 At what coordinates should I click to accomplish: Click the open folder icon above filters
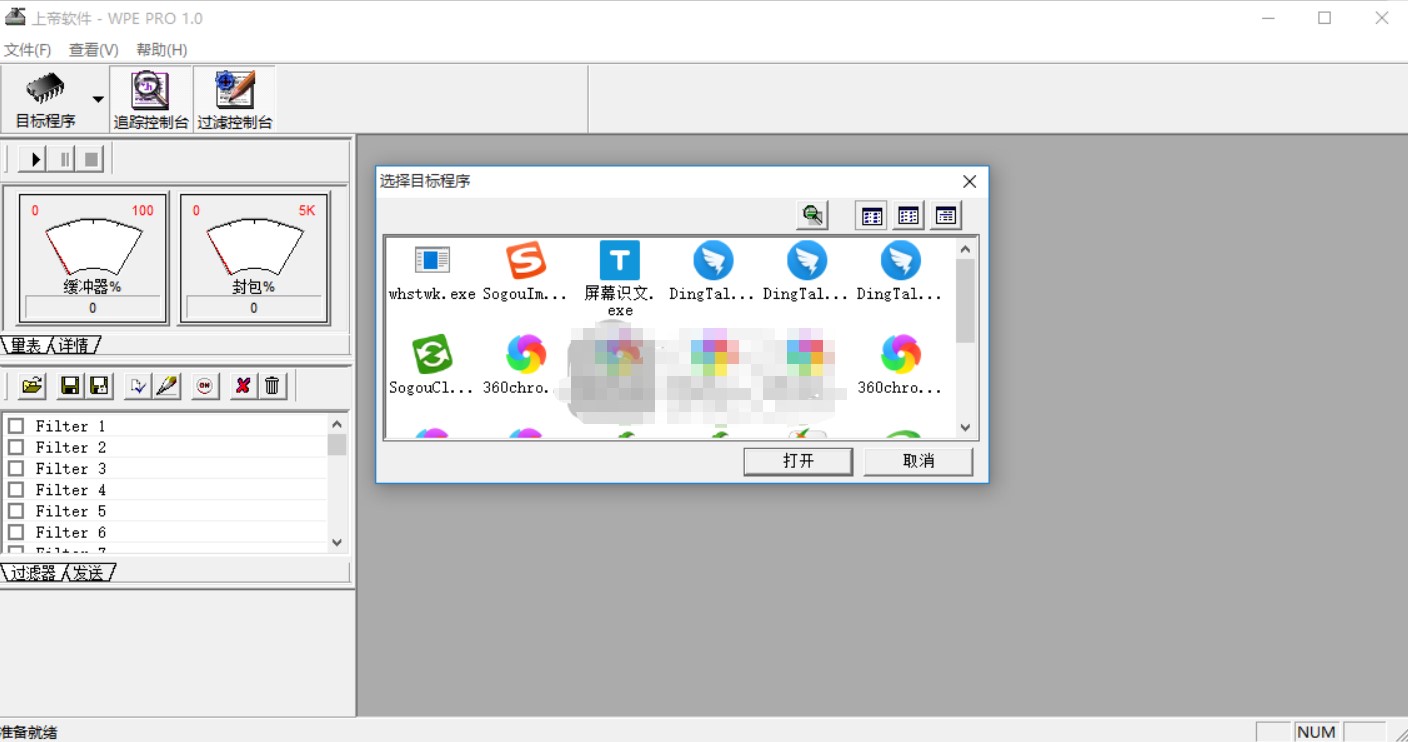[x=32, y=386]
